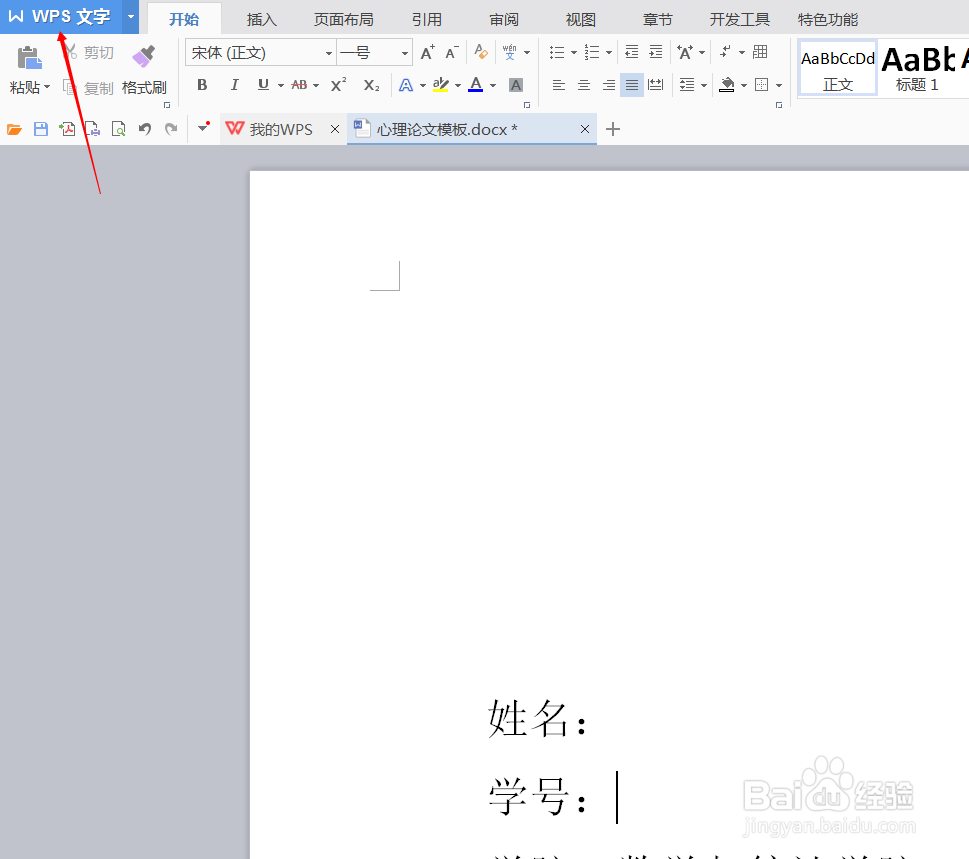Expand highlight color dropdown arrow
Image resolution: width=969 pixels, height=859 pixels.
pyautogui.click(x=458, y=85)
